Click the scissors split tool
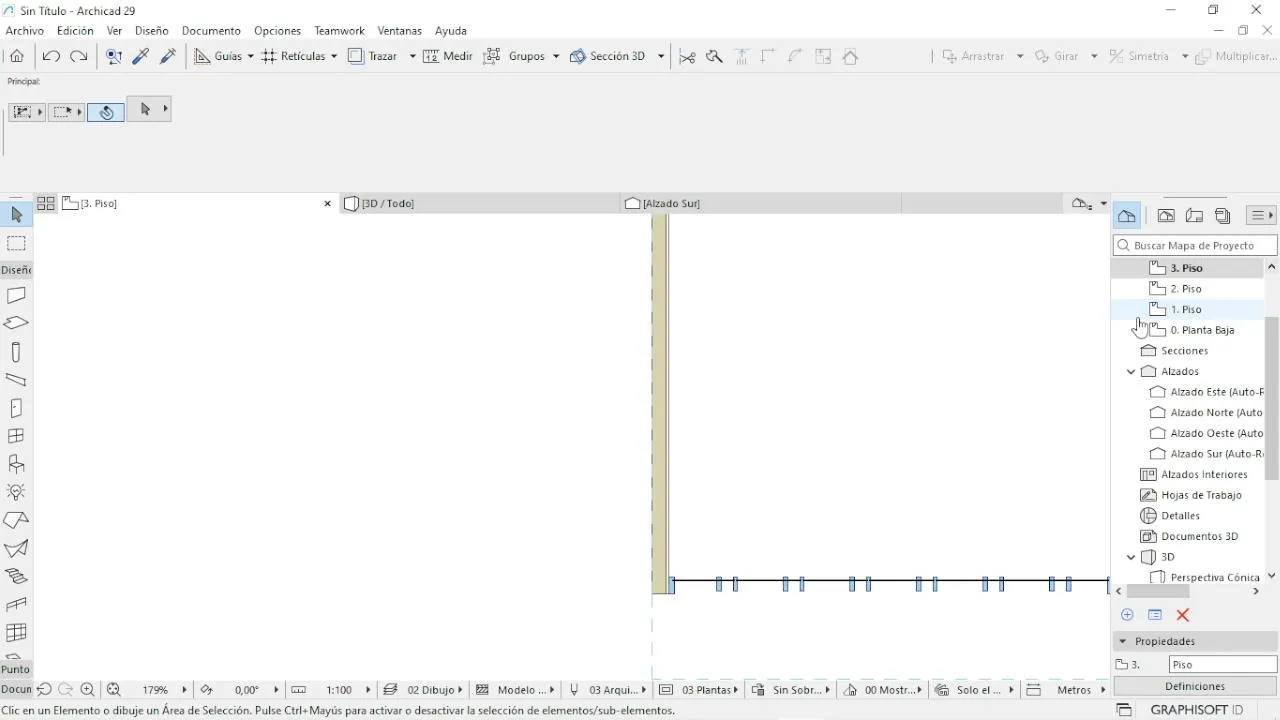 [x=687, y=57]
